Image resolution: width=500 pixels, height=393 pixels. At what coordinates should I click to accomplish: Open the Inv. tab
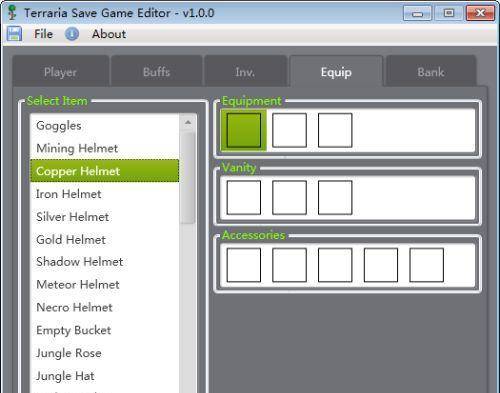245,72
